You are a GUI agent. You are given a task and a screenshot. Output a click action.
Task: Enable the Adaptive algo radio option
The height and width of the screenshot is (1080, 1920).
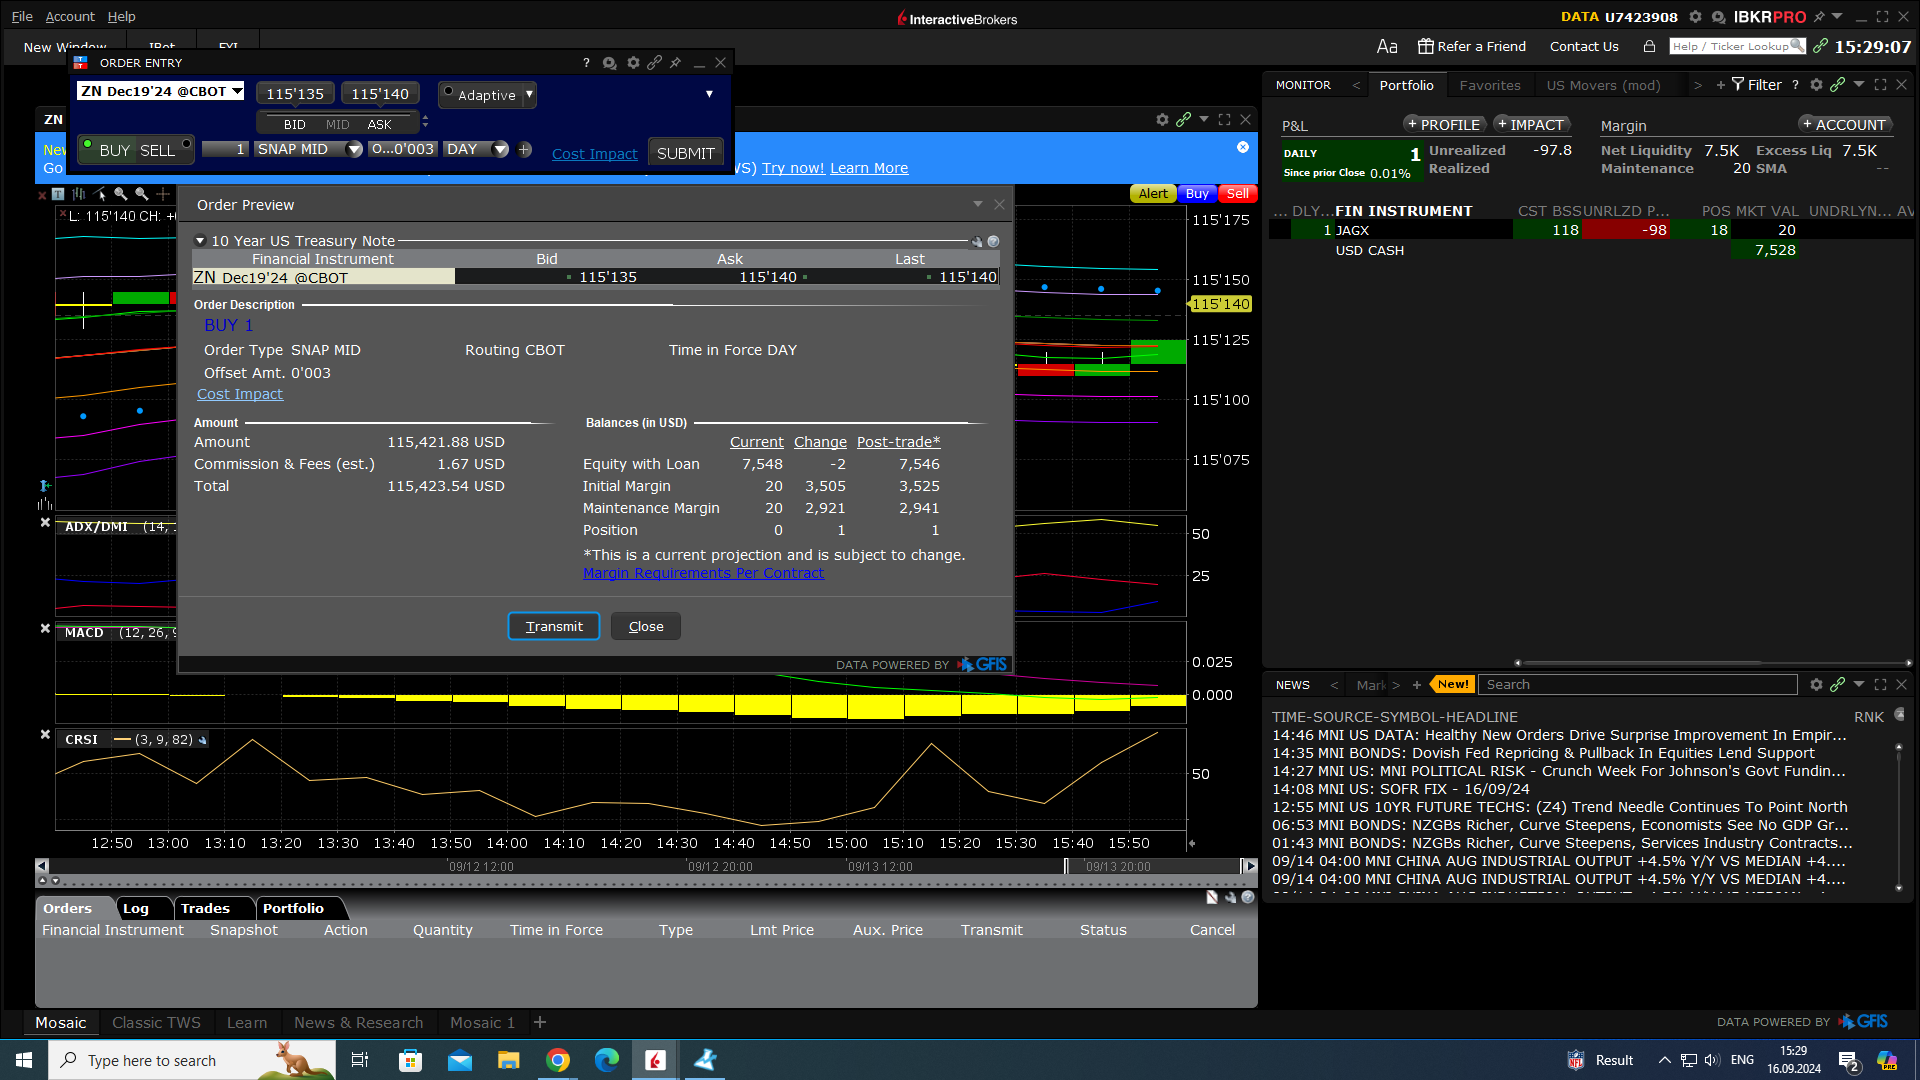point(449,93)
